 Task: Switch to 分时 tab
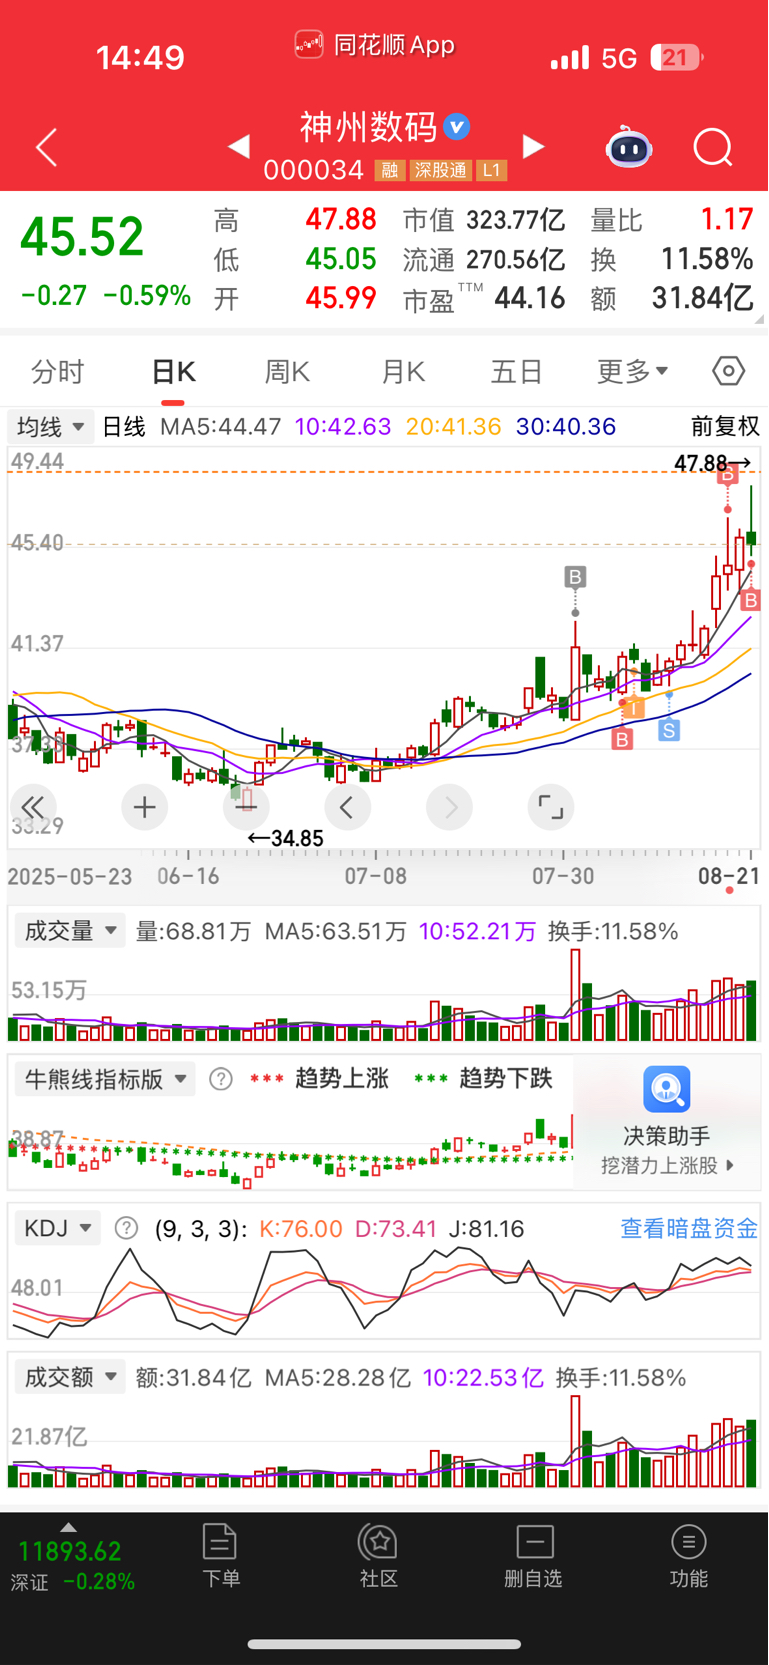click(58, 372)
